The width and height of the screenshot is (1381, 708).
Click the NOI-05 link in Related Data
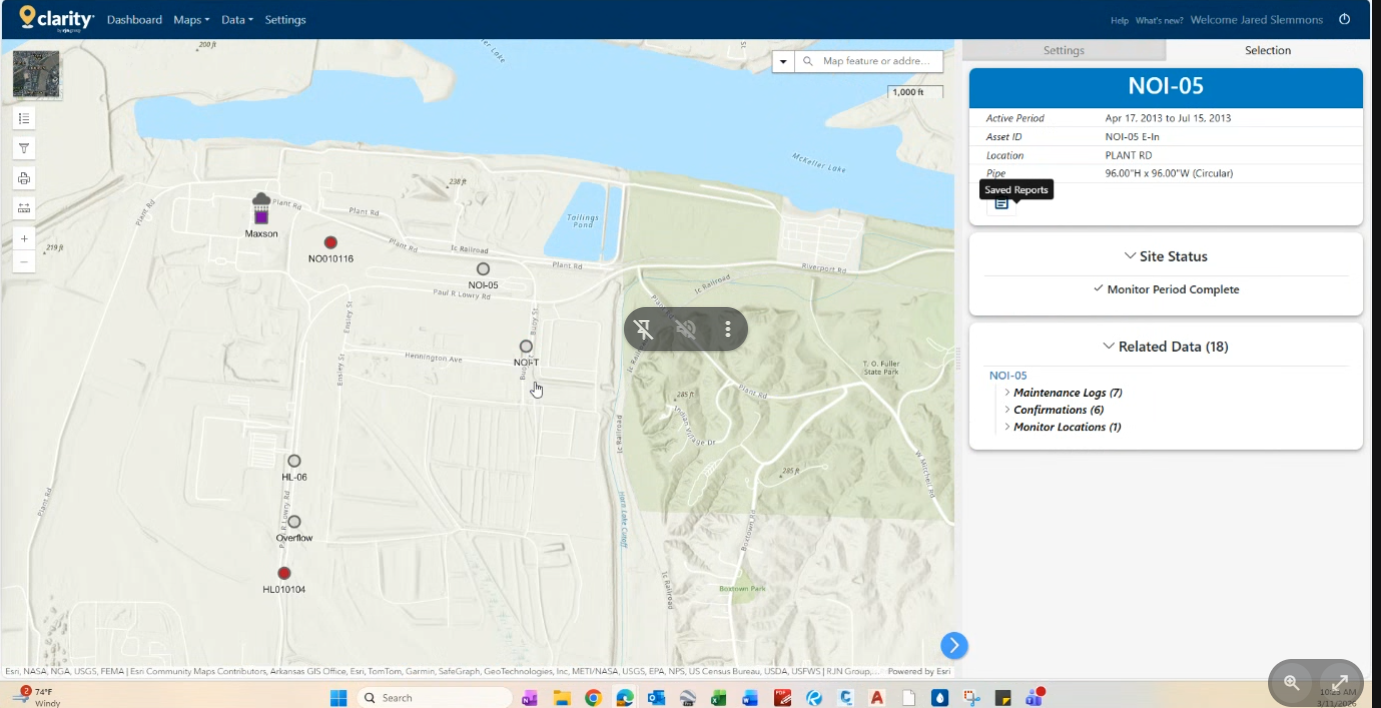click(1008, 376)
